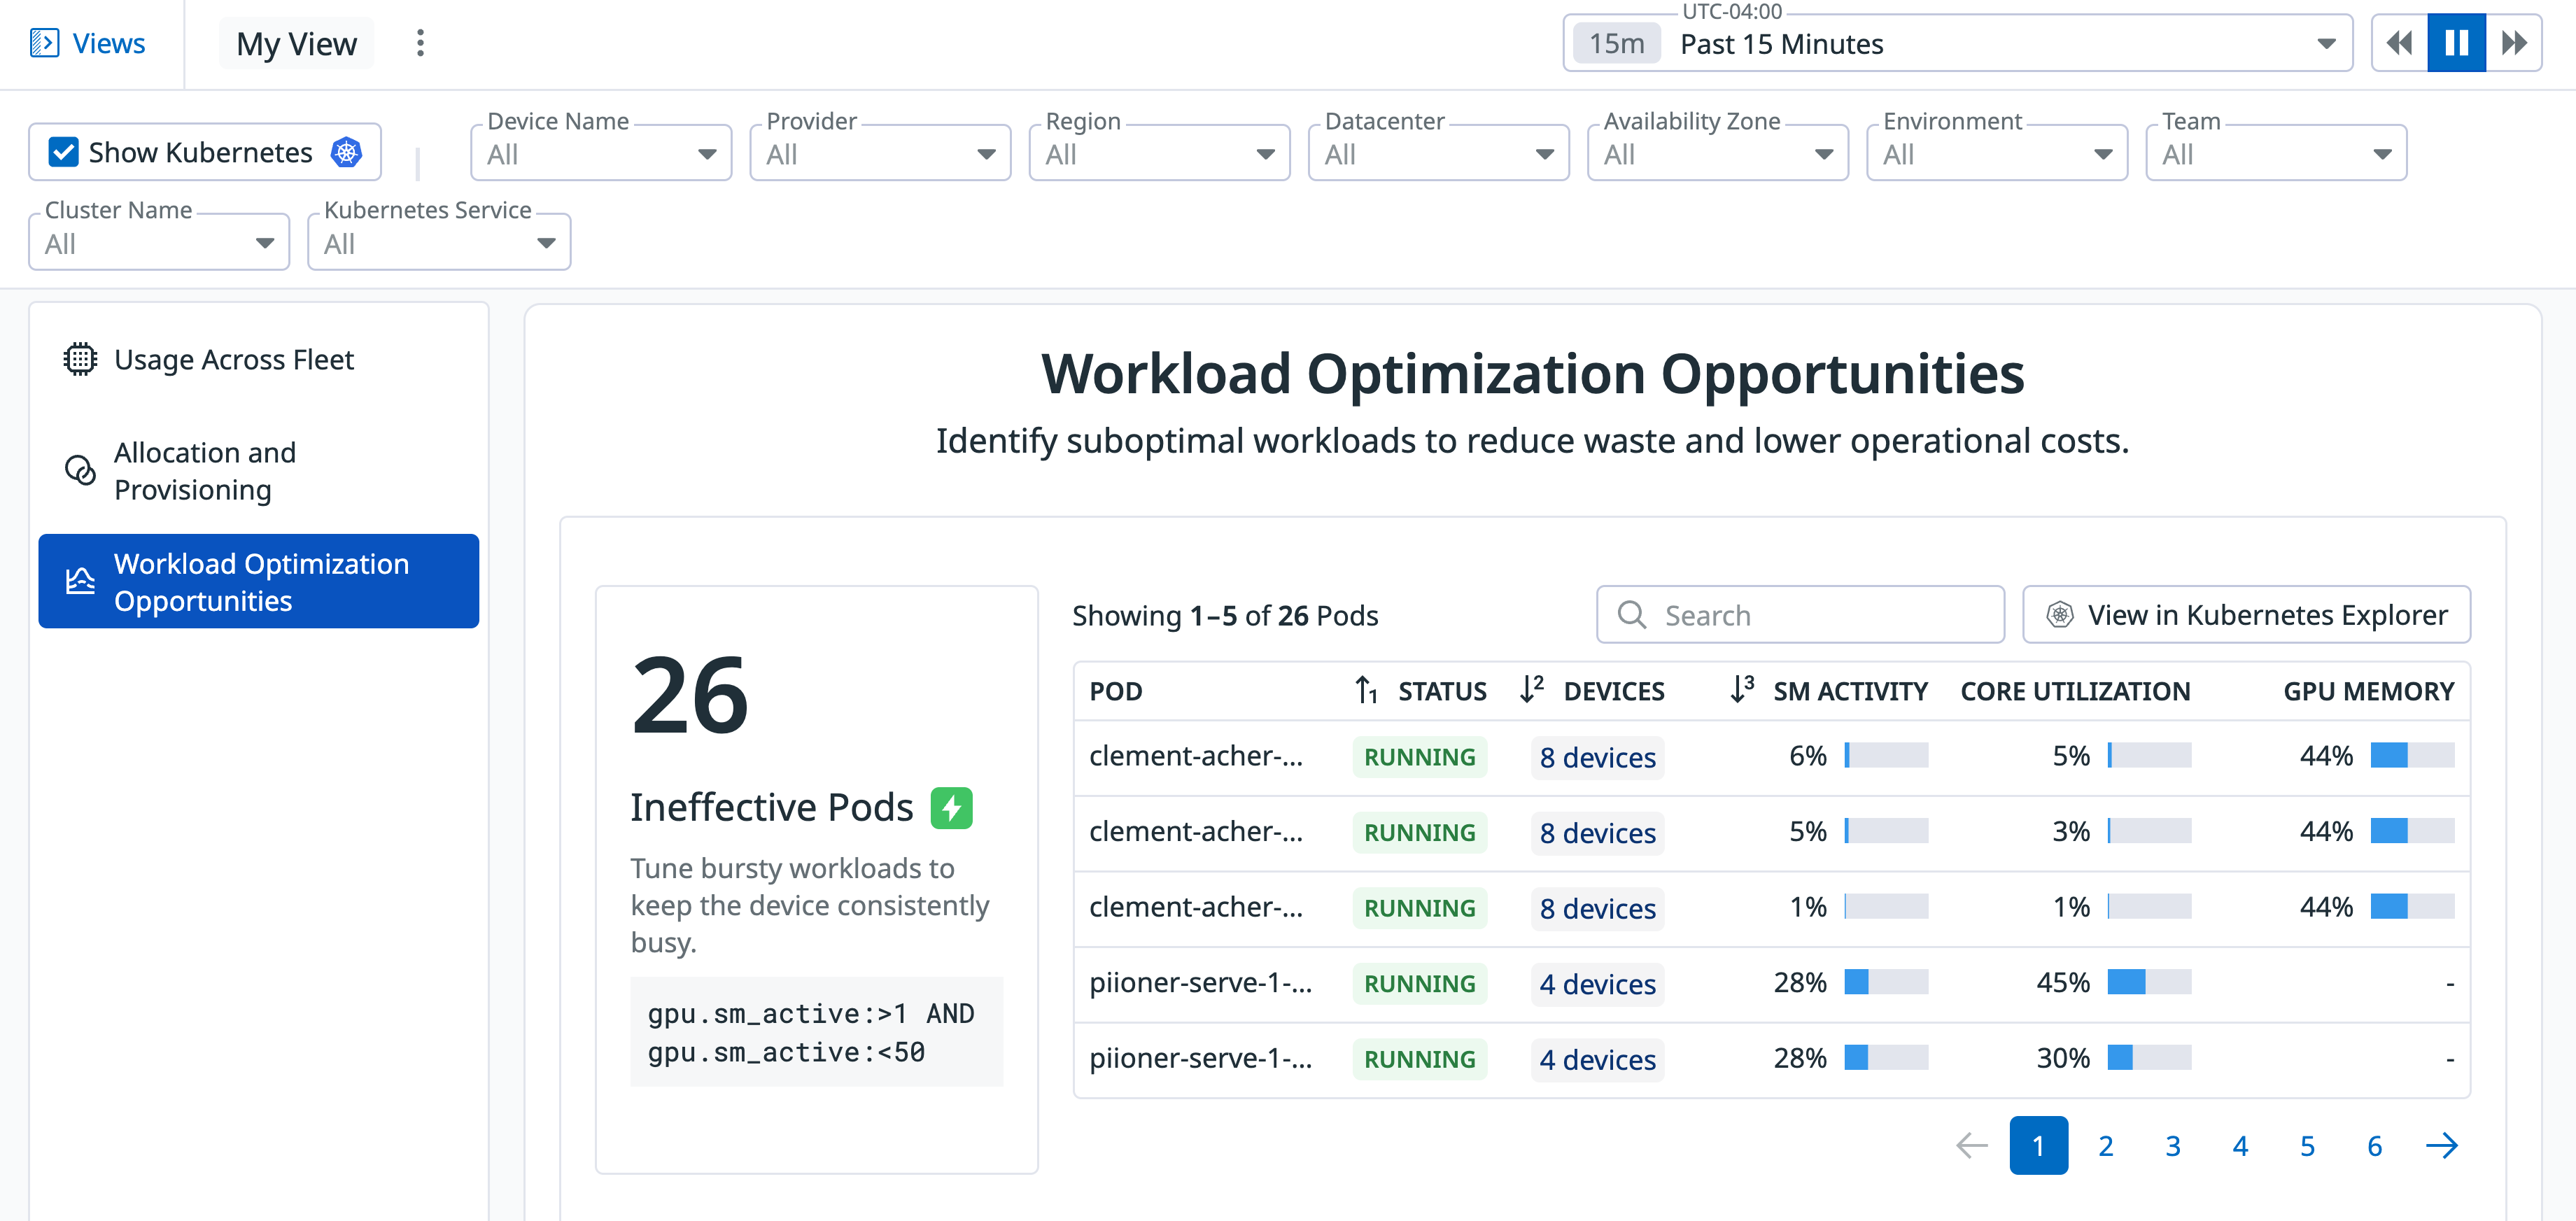Click the ascending sort icon on Status column

(x=1366, y=690)
